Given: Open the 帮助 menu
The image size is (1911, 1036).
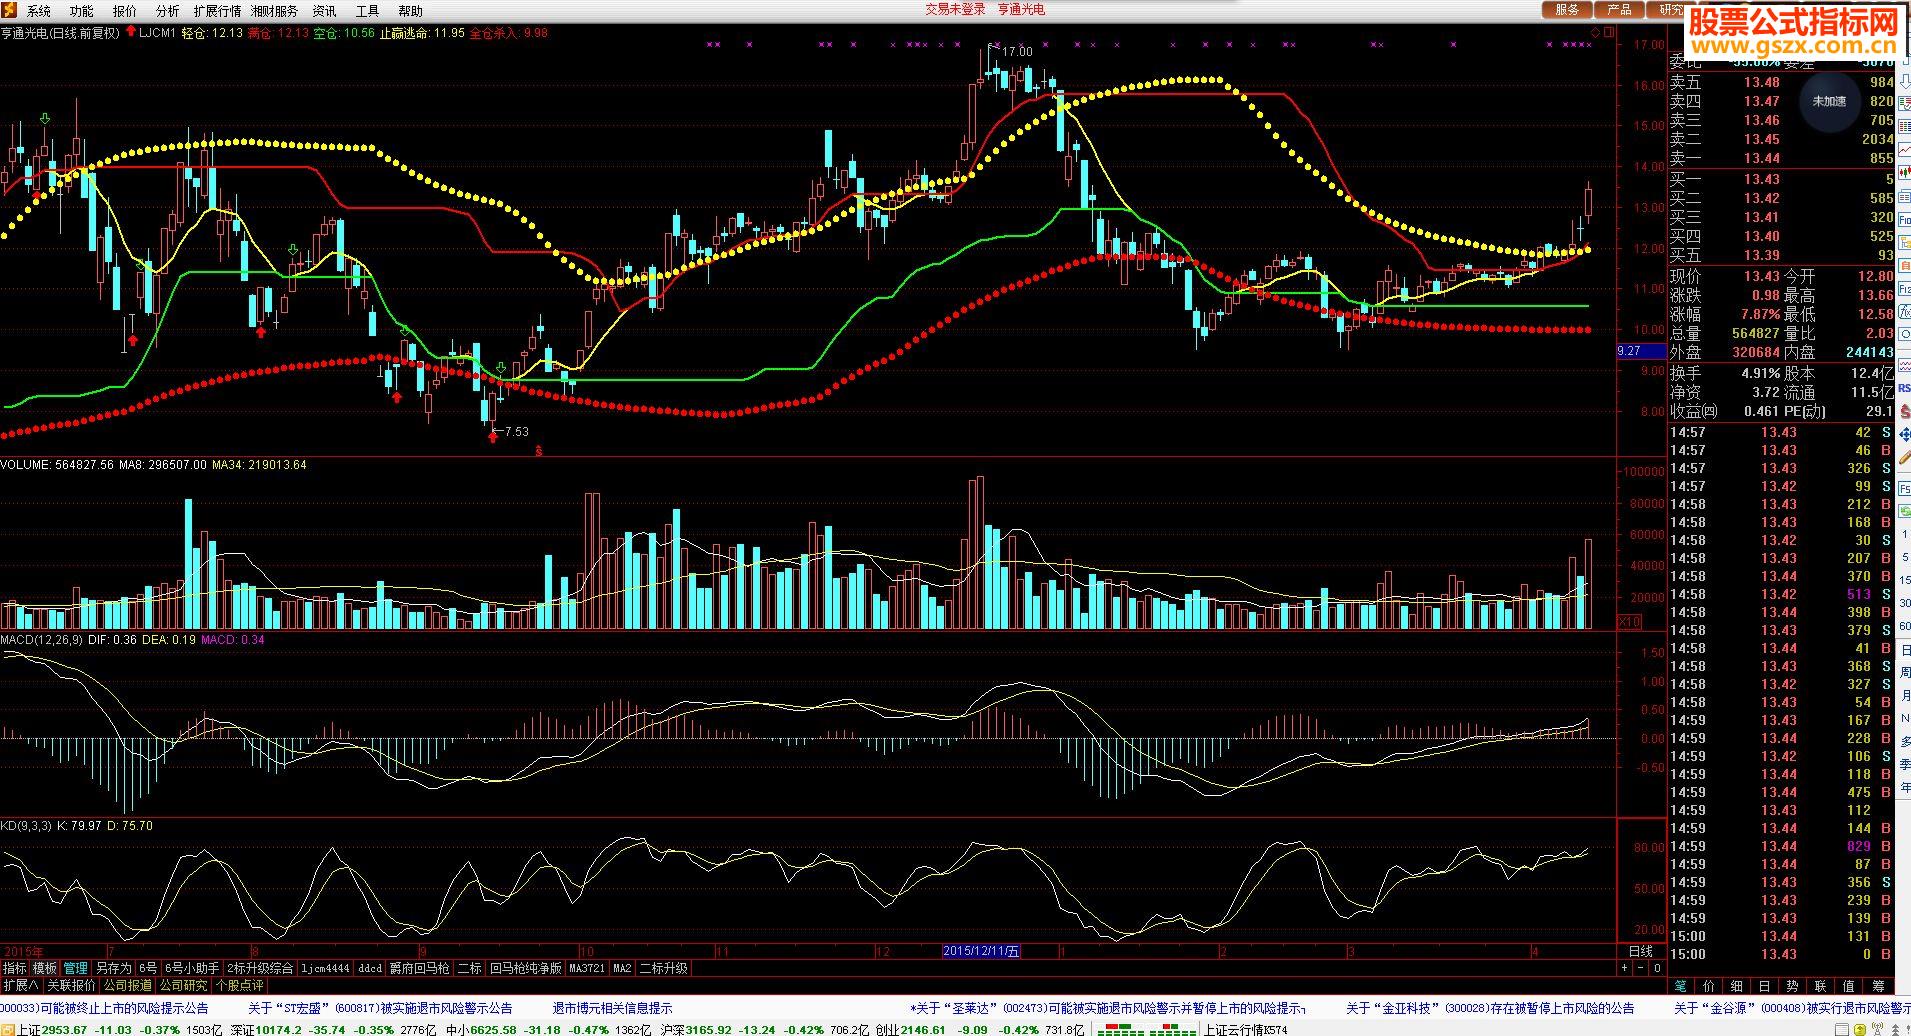Looking at the screenshot, I should tap(410, 11).
